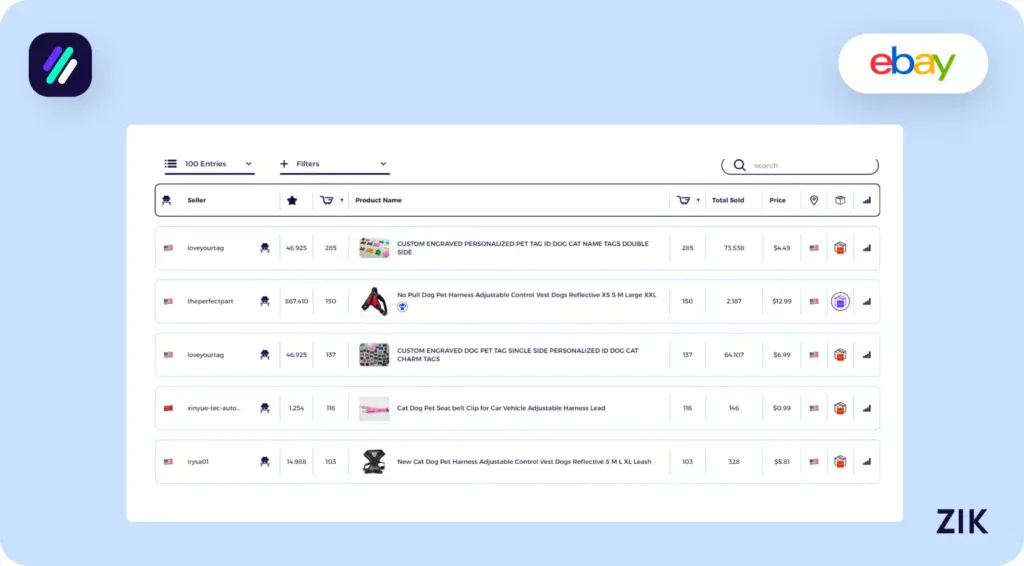Open seller loveyourtag in the $4.49 row
Image resolution: width=1024 pixels, height=566 pixels.
pyautogui.click(x=206, y=248)
